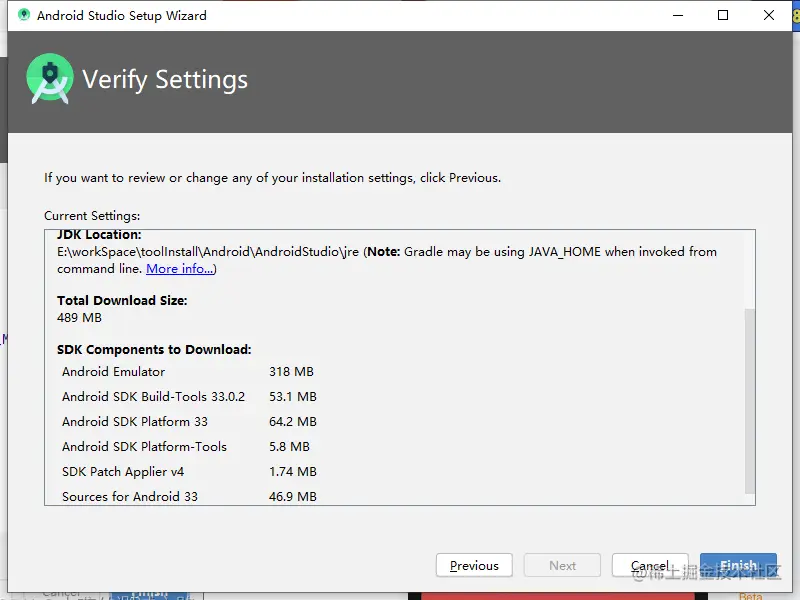Screen dimensions: 800x600
Task: Click the Android Studio logo in header
Action: click(x=49, y=79)
